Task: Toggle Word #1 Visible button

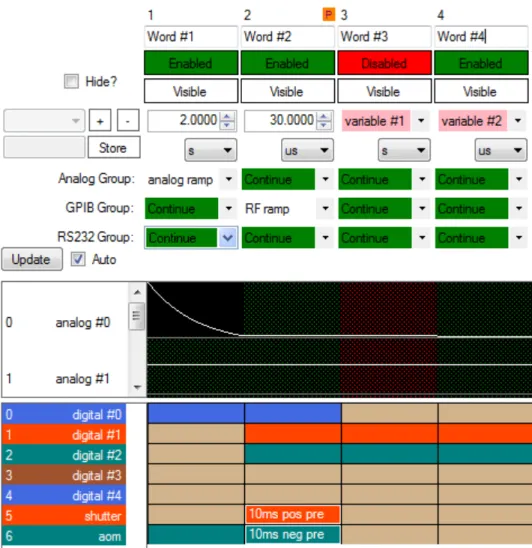Action: coord(191,91)
